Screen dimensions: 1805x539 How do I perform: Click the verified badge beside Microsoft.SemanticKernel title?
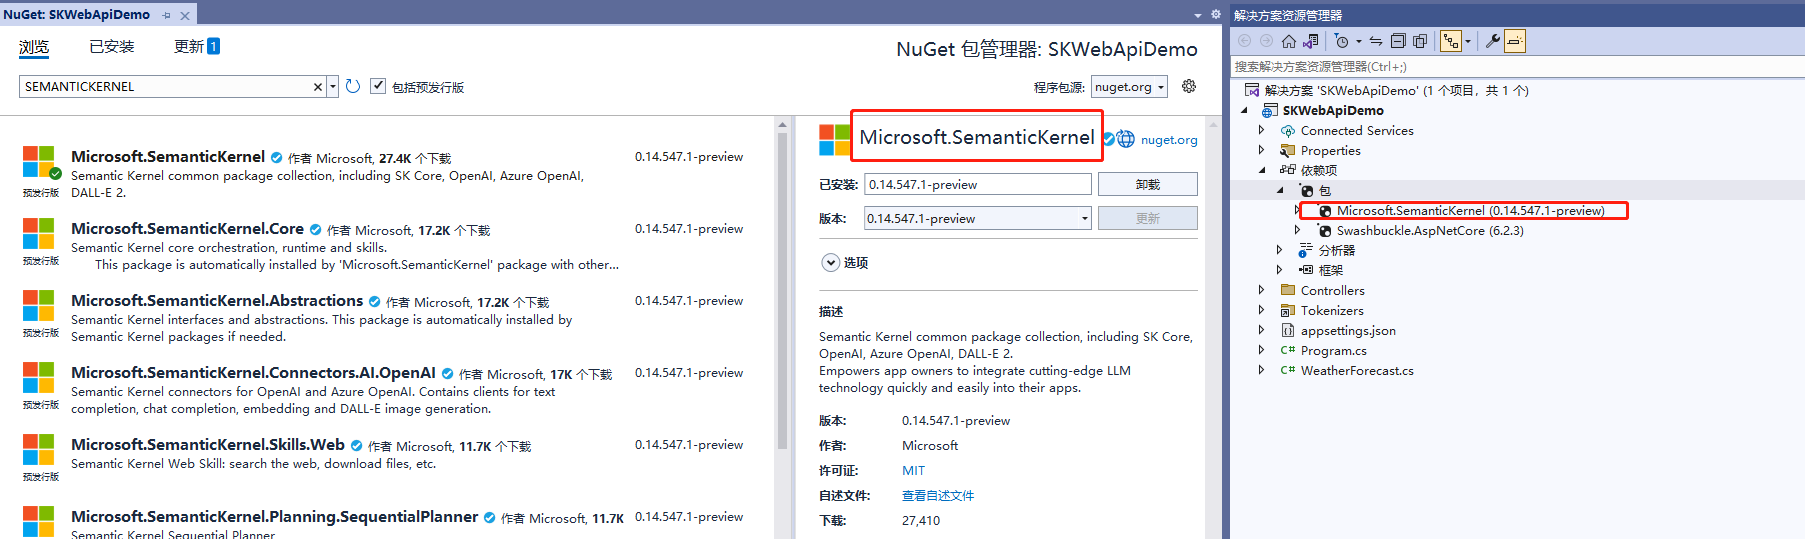coord(1109,139)
